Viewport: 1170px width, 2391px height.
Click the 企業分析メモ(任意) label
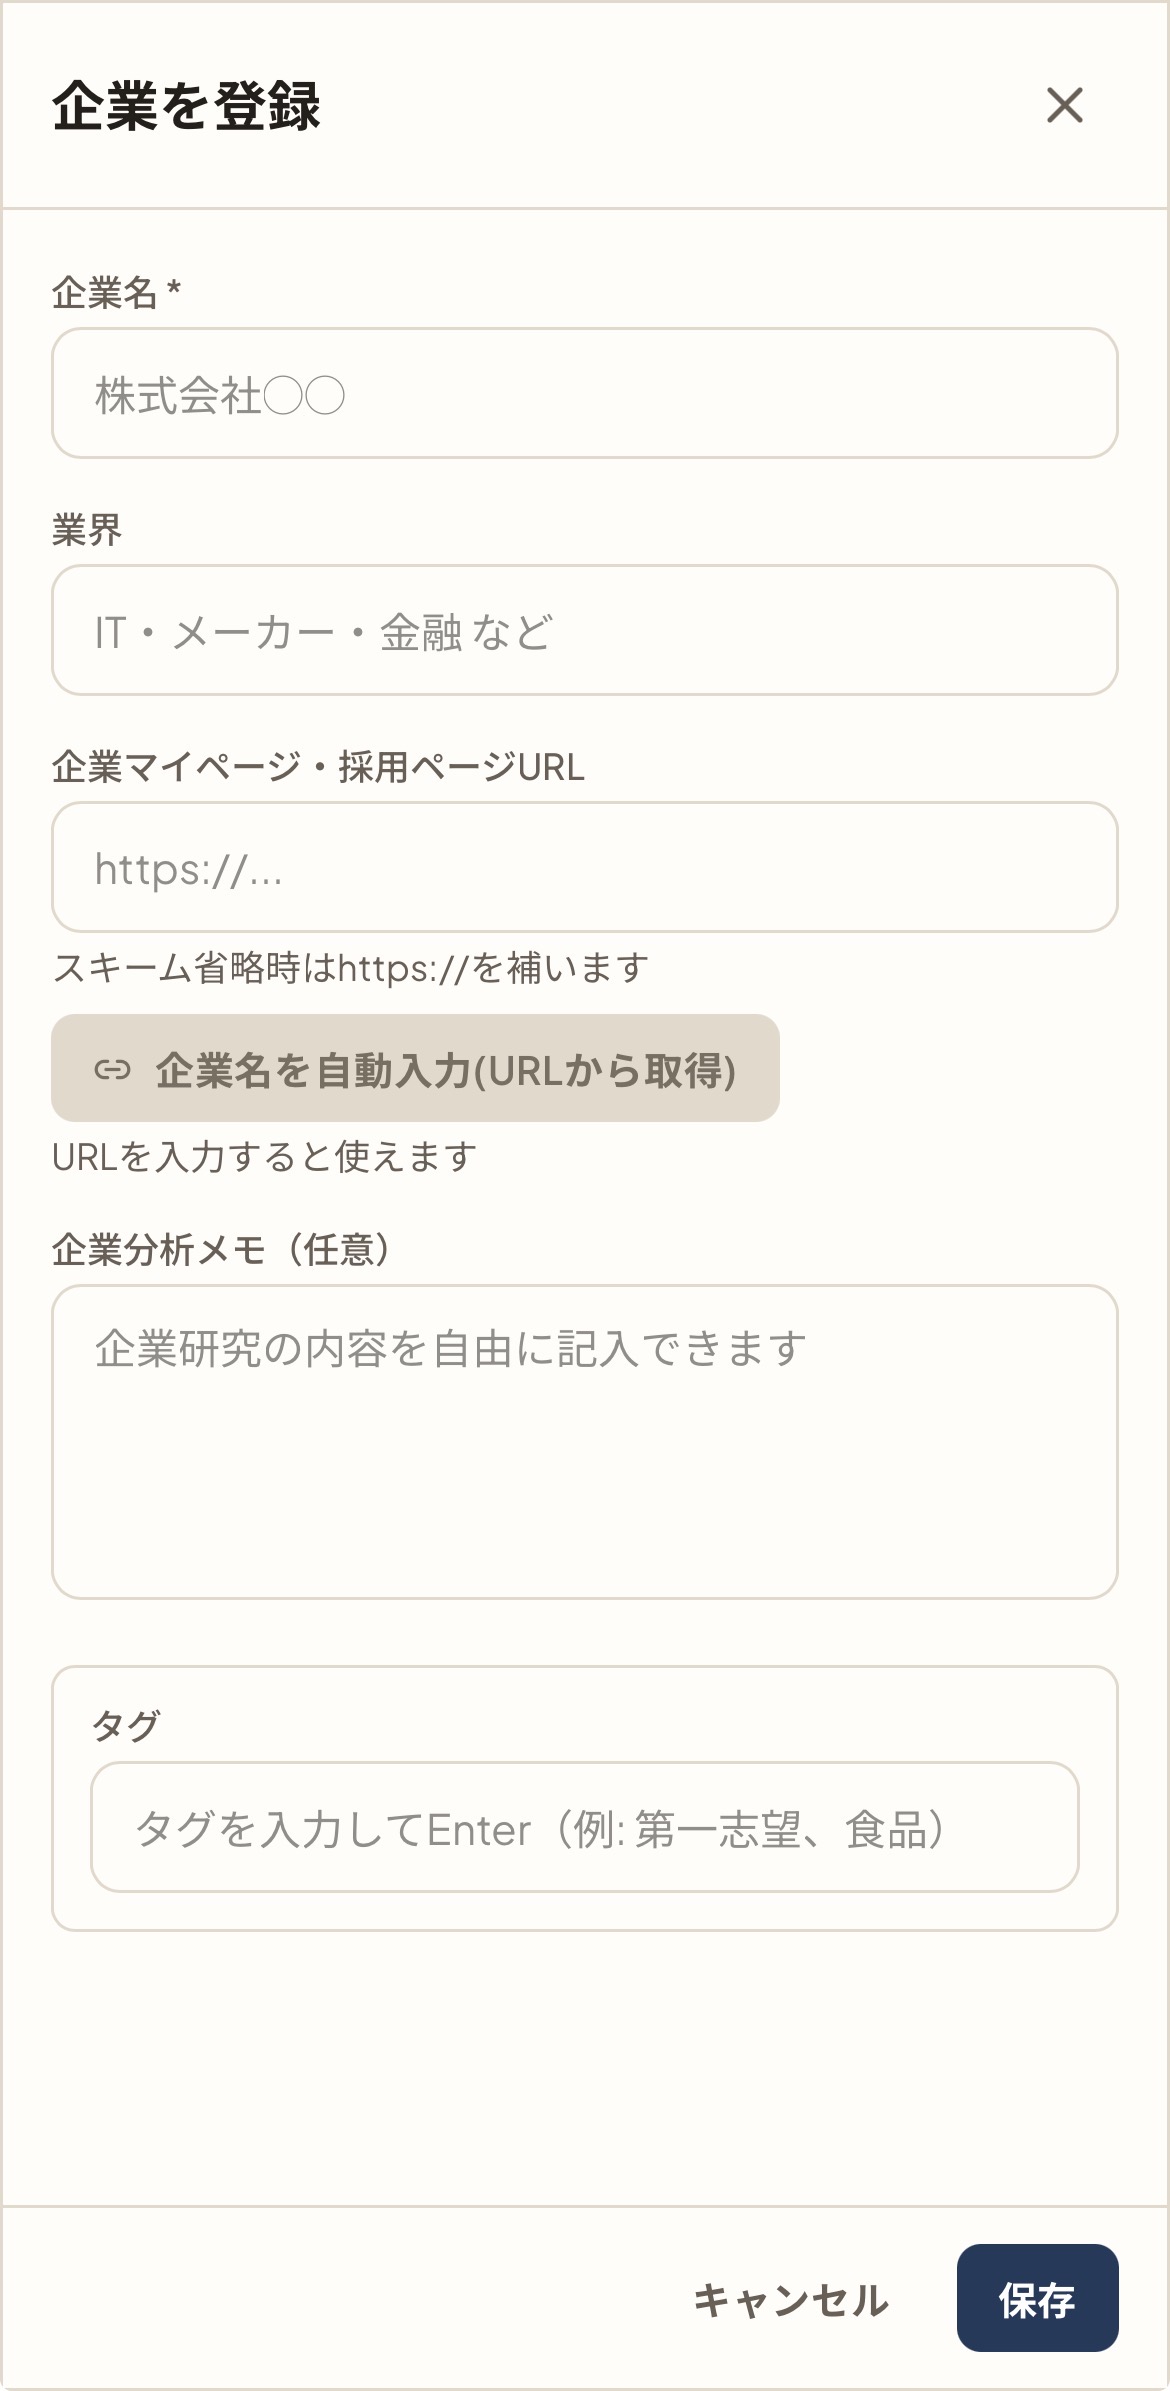[x=222, y=1250]
